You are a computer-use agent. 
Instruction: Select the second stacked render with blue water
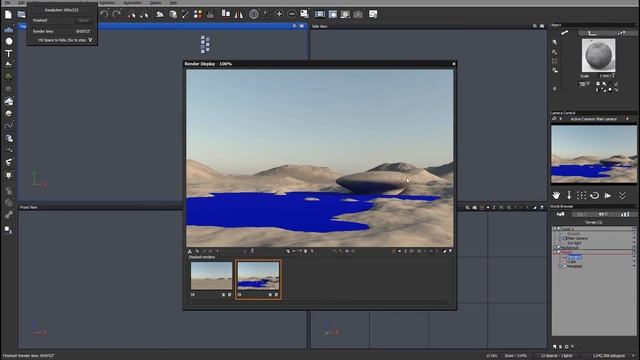tap(258, 276)
